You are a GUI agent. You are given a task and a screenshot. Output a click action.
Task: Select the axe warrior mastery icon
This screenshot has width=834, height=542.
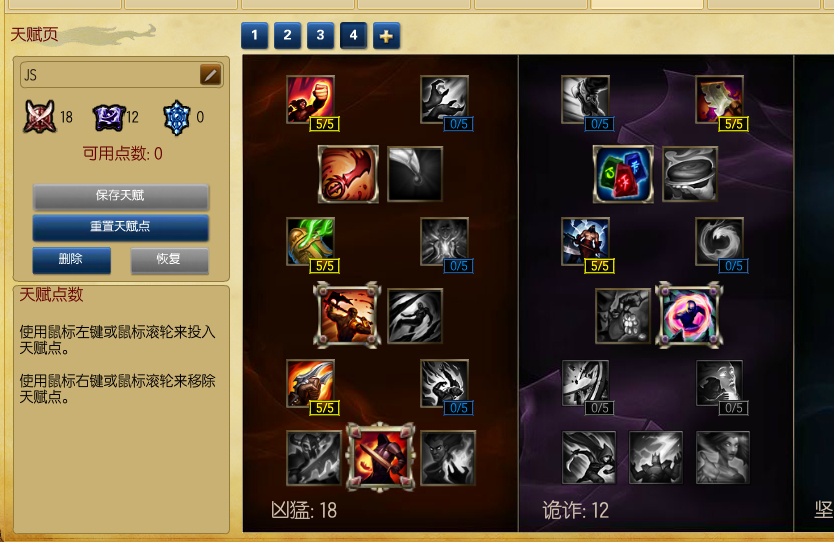click(x=347, y=315)
